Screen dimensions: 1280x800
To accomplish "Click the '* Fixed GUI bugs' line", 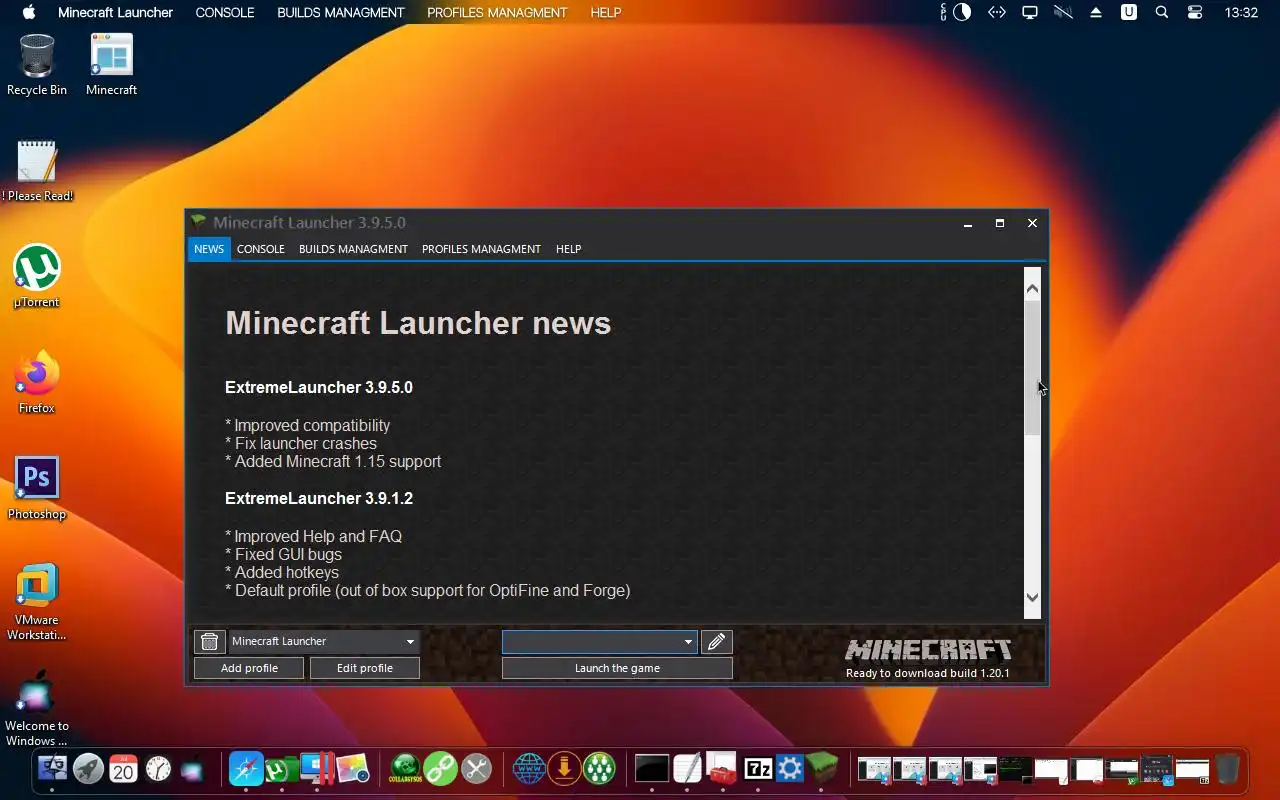I will click(283, 554).
